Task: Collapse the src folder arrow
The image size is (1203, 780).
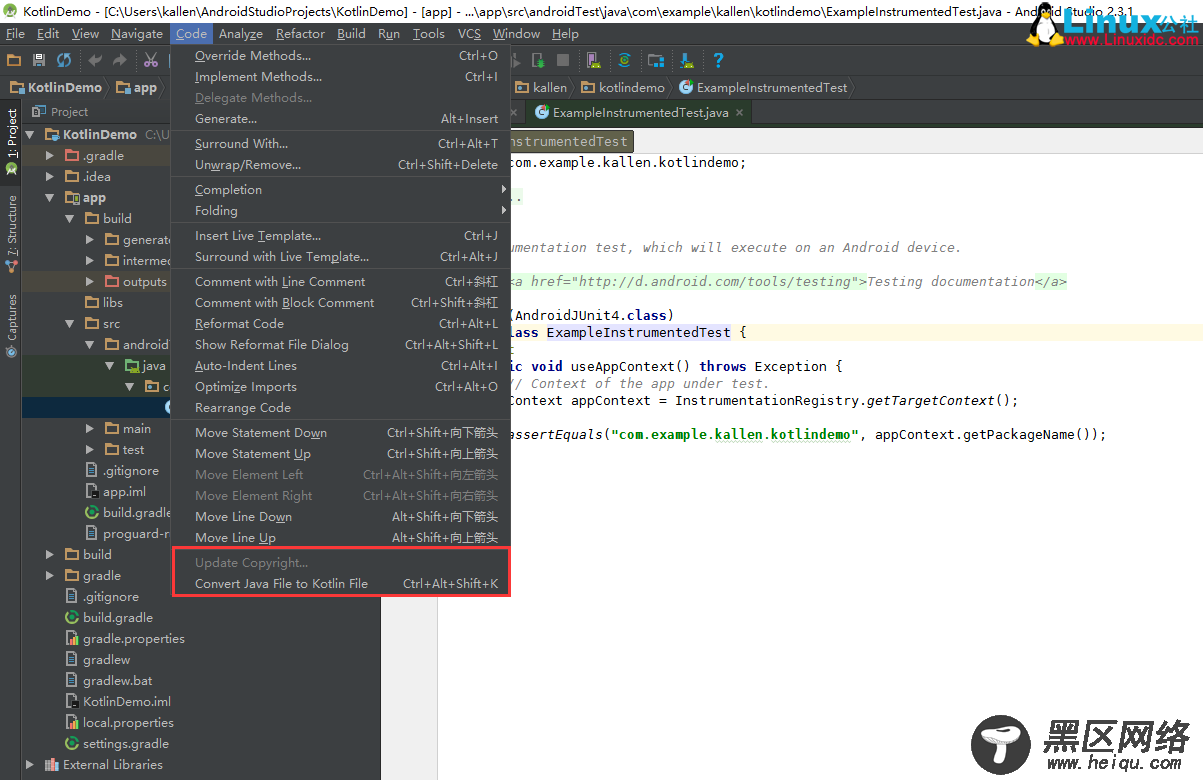Action: (70, 324)
